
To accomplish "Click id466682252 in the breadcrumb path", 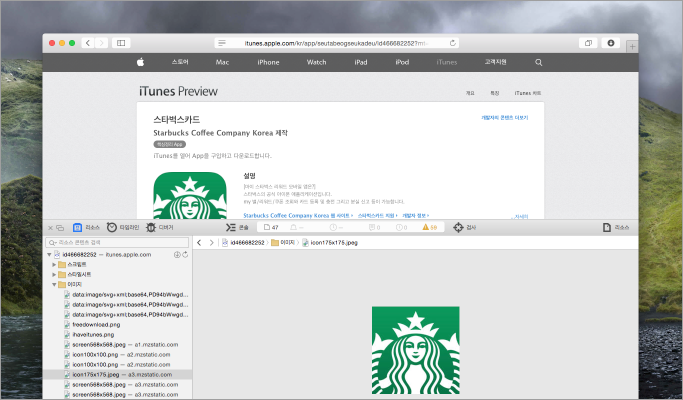I will click(243, 243).
